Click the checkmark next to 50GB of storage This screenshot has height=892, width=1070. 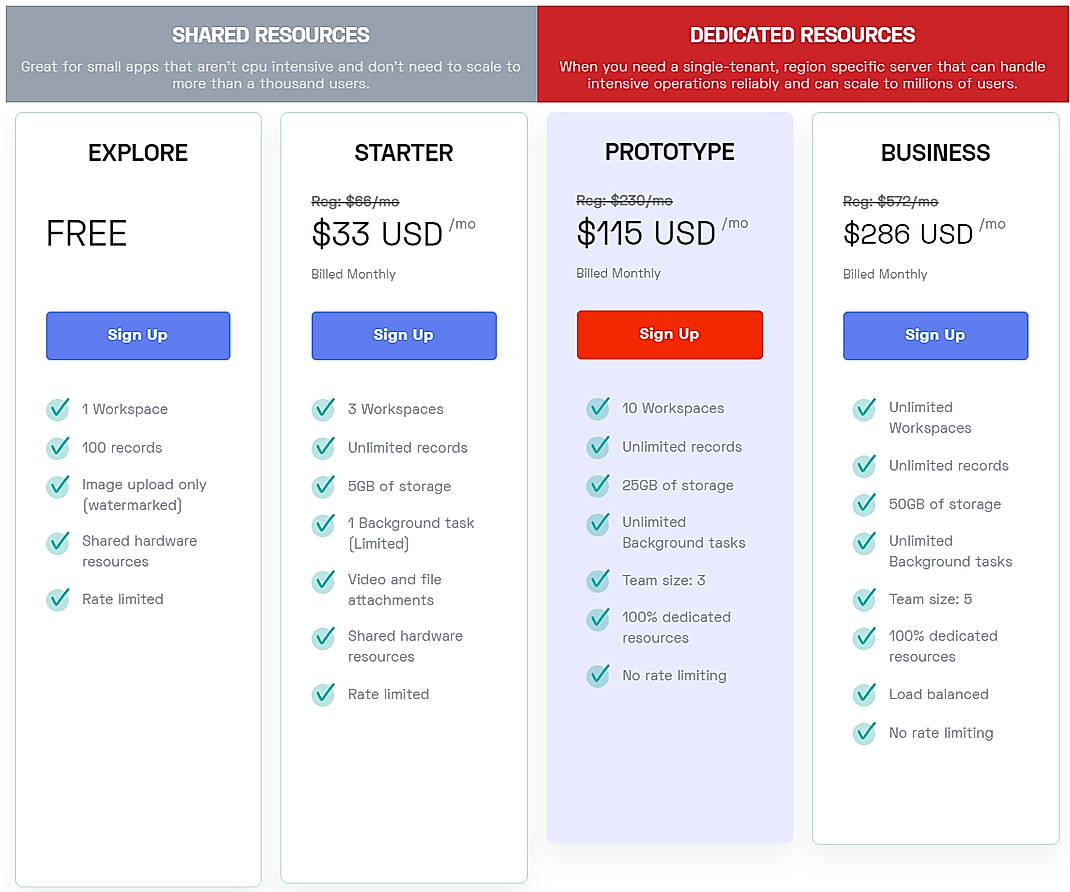[864, 504]
